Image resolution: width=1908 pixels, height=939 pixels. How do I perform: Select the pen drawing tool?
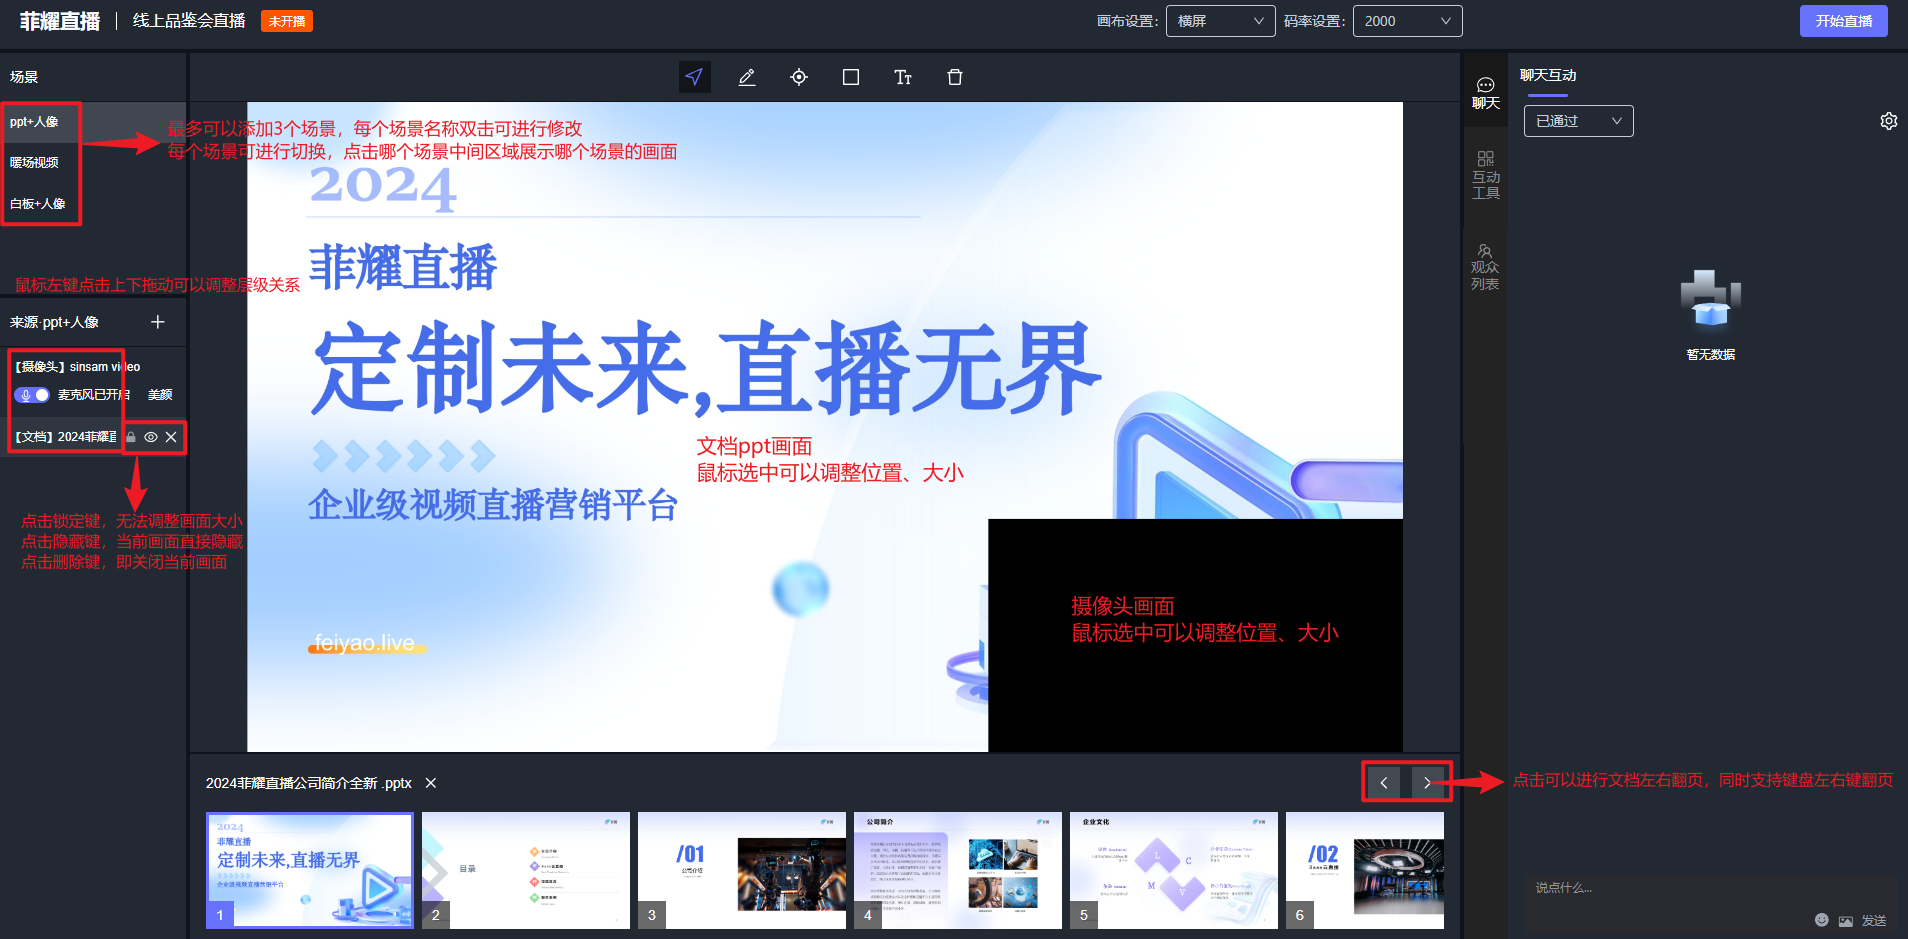pyautogui.click(x=746, y=77)
